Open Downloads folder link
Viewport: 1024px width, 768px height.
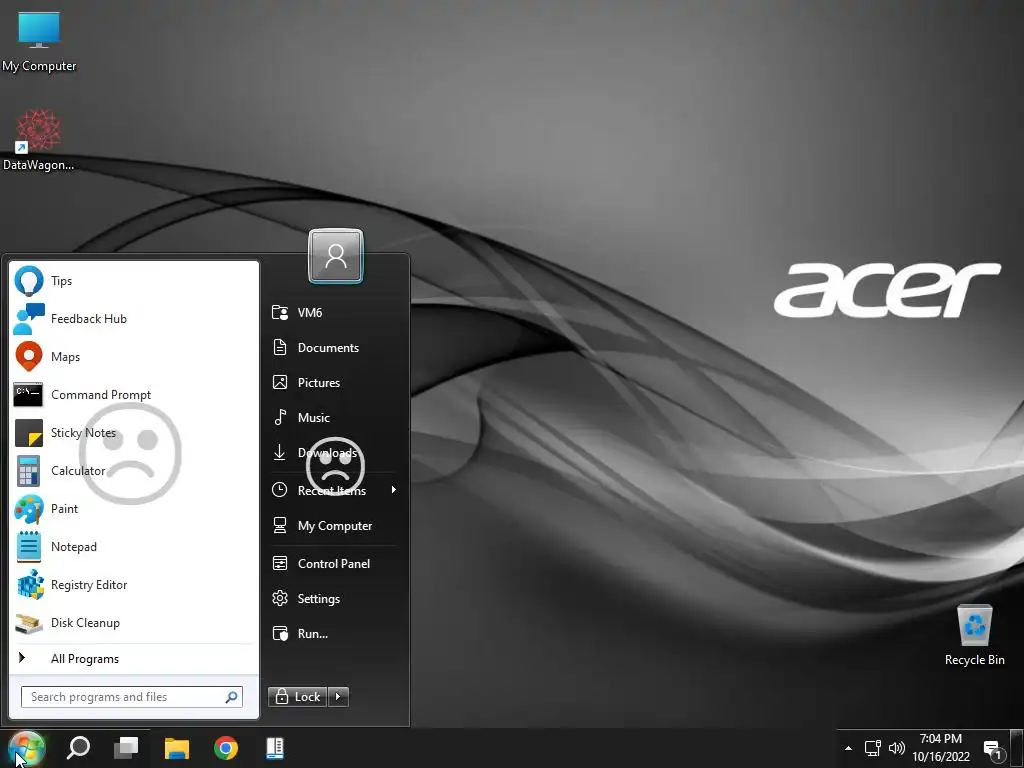[333, 453]
